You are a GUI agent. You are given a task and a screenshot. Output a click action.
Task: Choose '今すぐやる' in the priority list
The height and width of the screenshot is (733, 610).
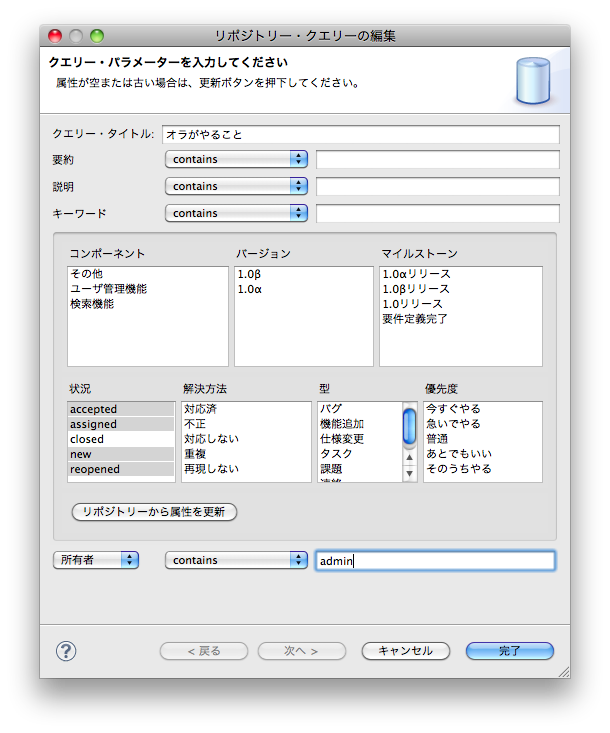coord(453,409)
